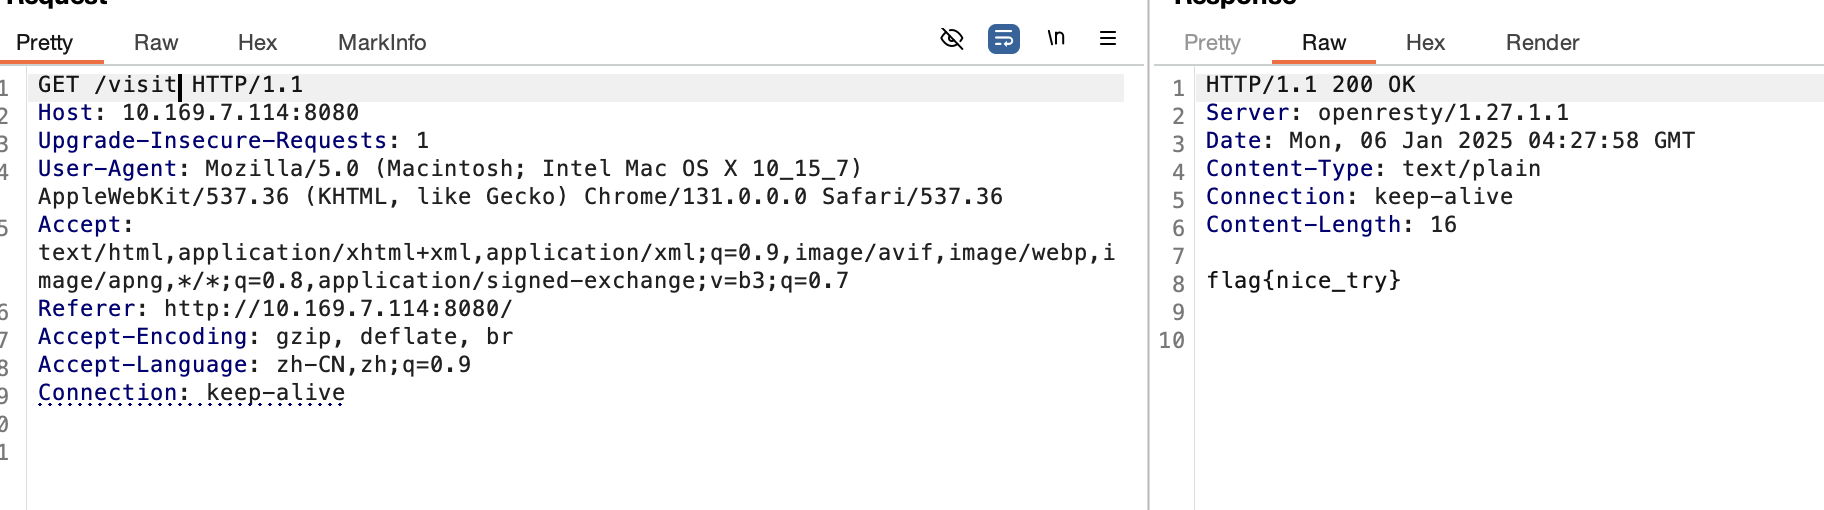Click the flag{nice_try} response body text
1824x510 pixels.
click(1303, 281)
